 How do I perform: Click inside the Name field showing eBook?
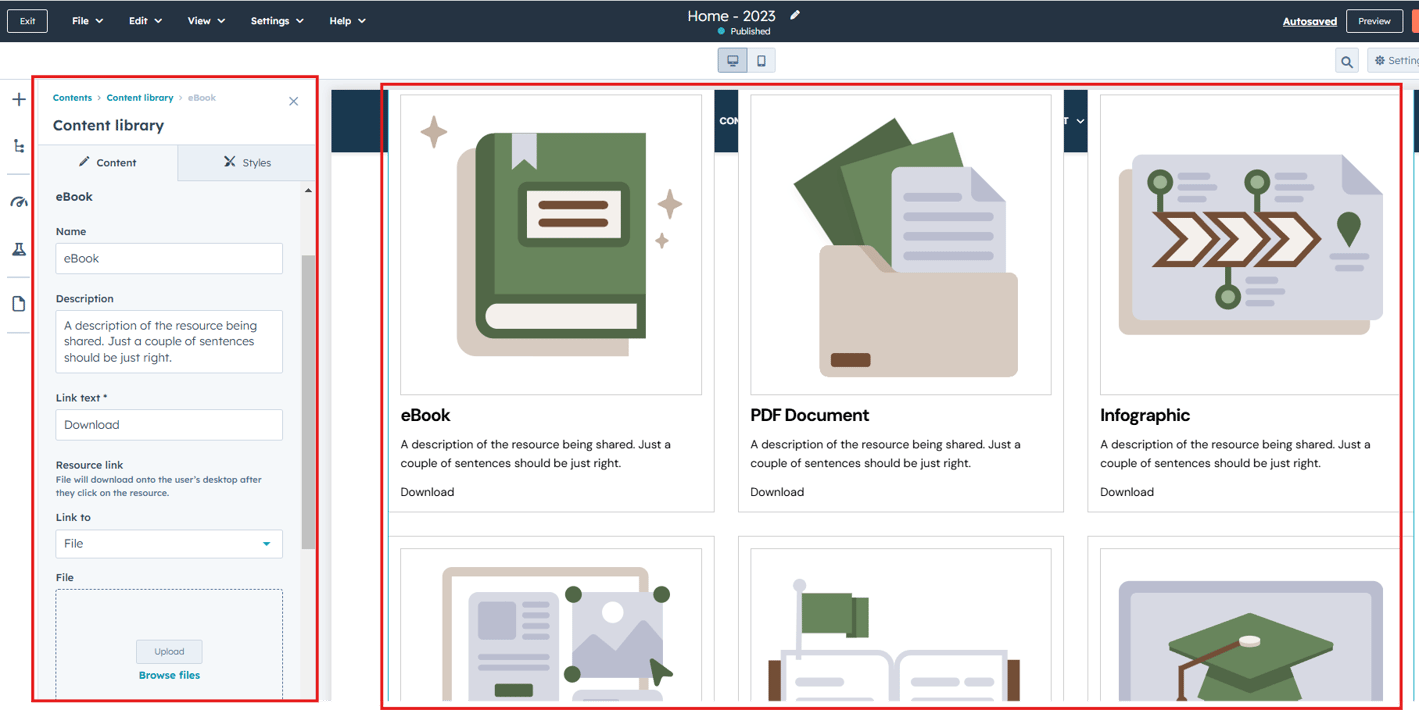tap(168, 258)
